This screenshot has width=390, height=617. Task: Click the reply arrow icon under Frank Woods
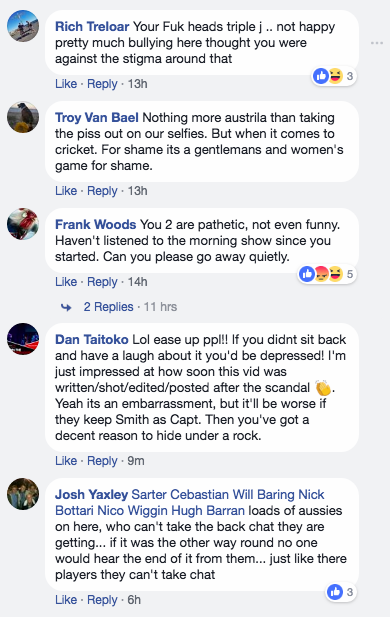[x=66, y=307]
